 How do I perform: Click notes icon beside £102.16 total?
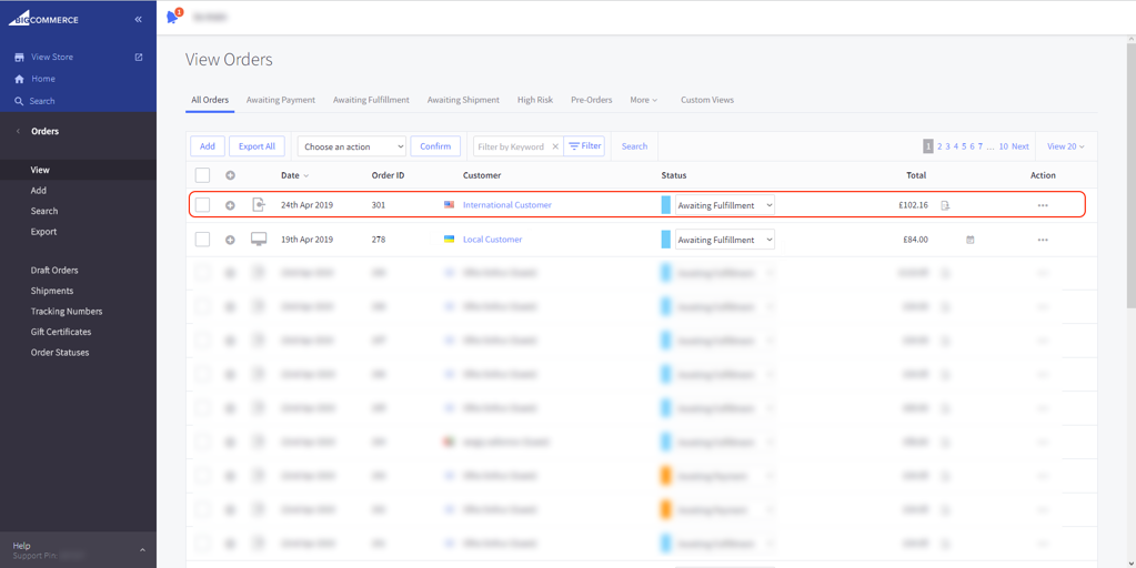(x=945, y=206)
